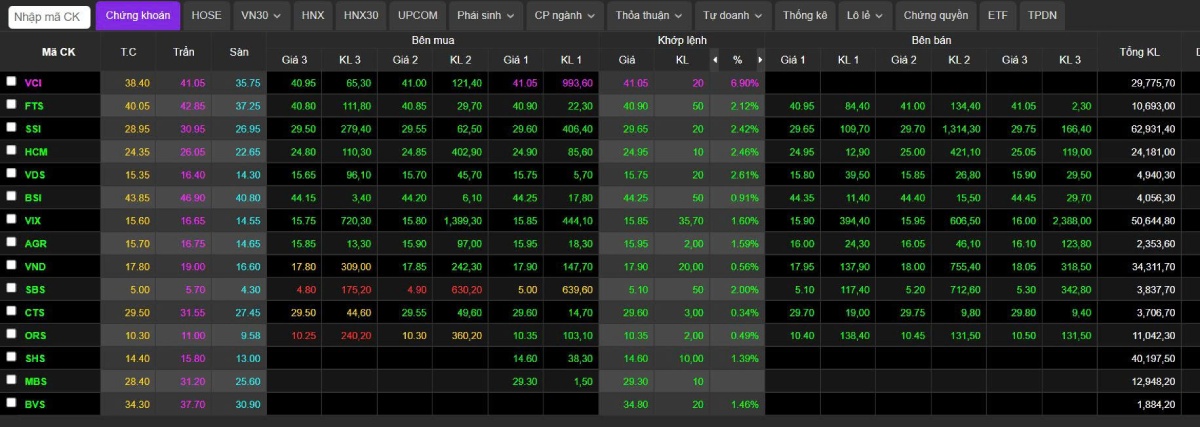Mark the VIX row checkbox
The height and width of the screenshot is (427, 1200).
tap(11, 219)
